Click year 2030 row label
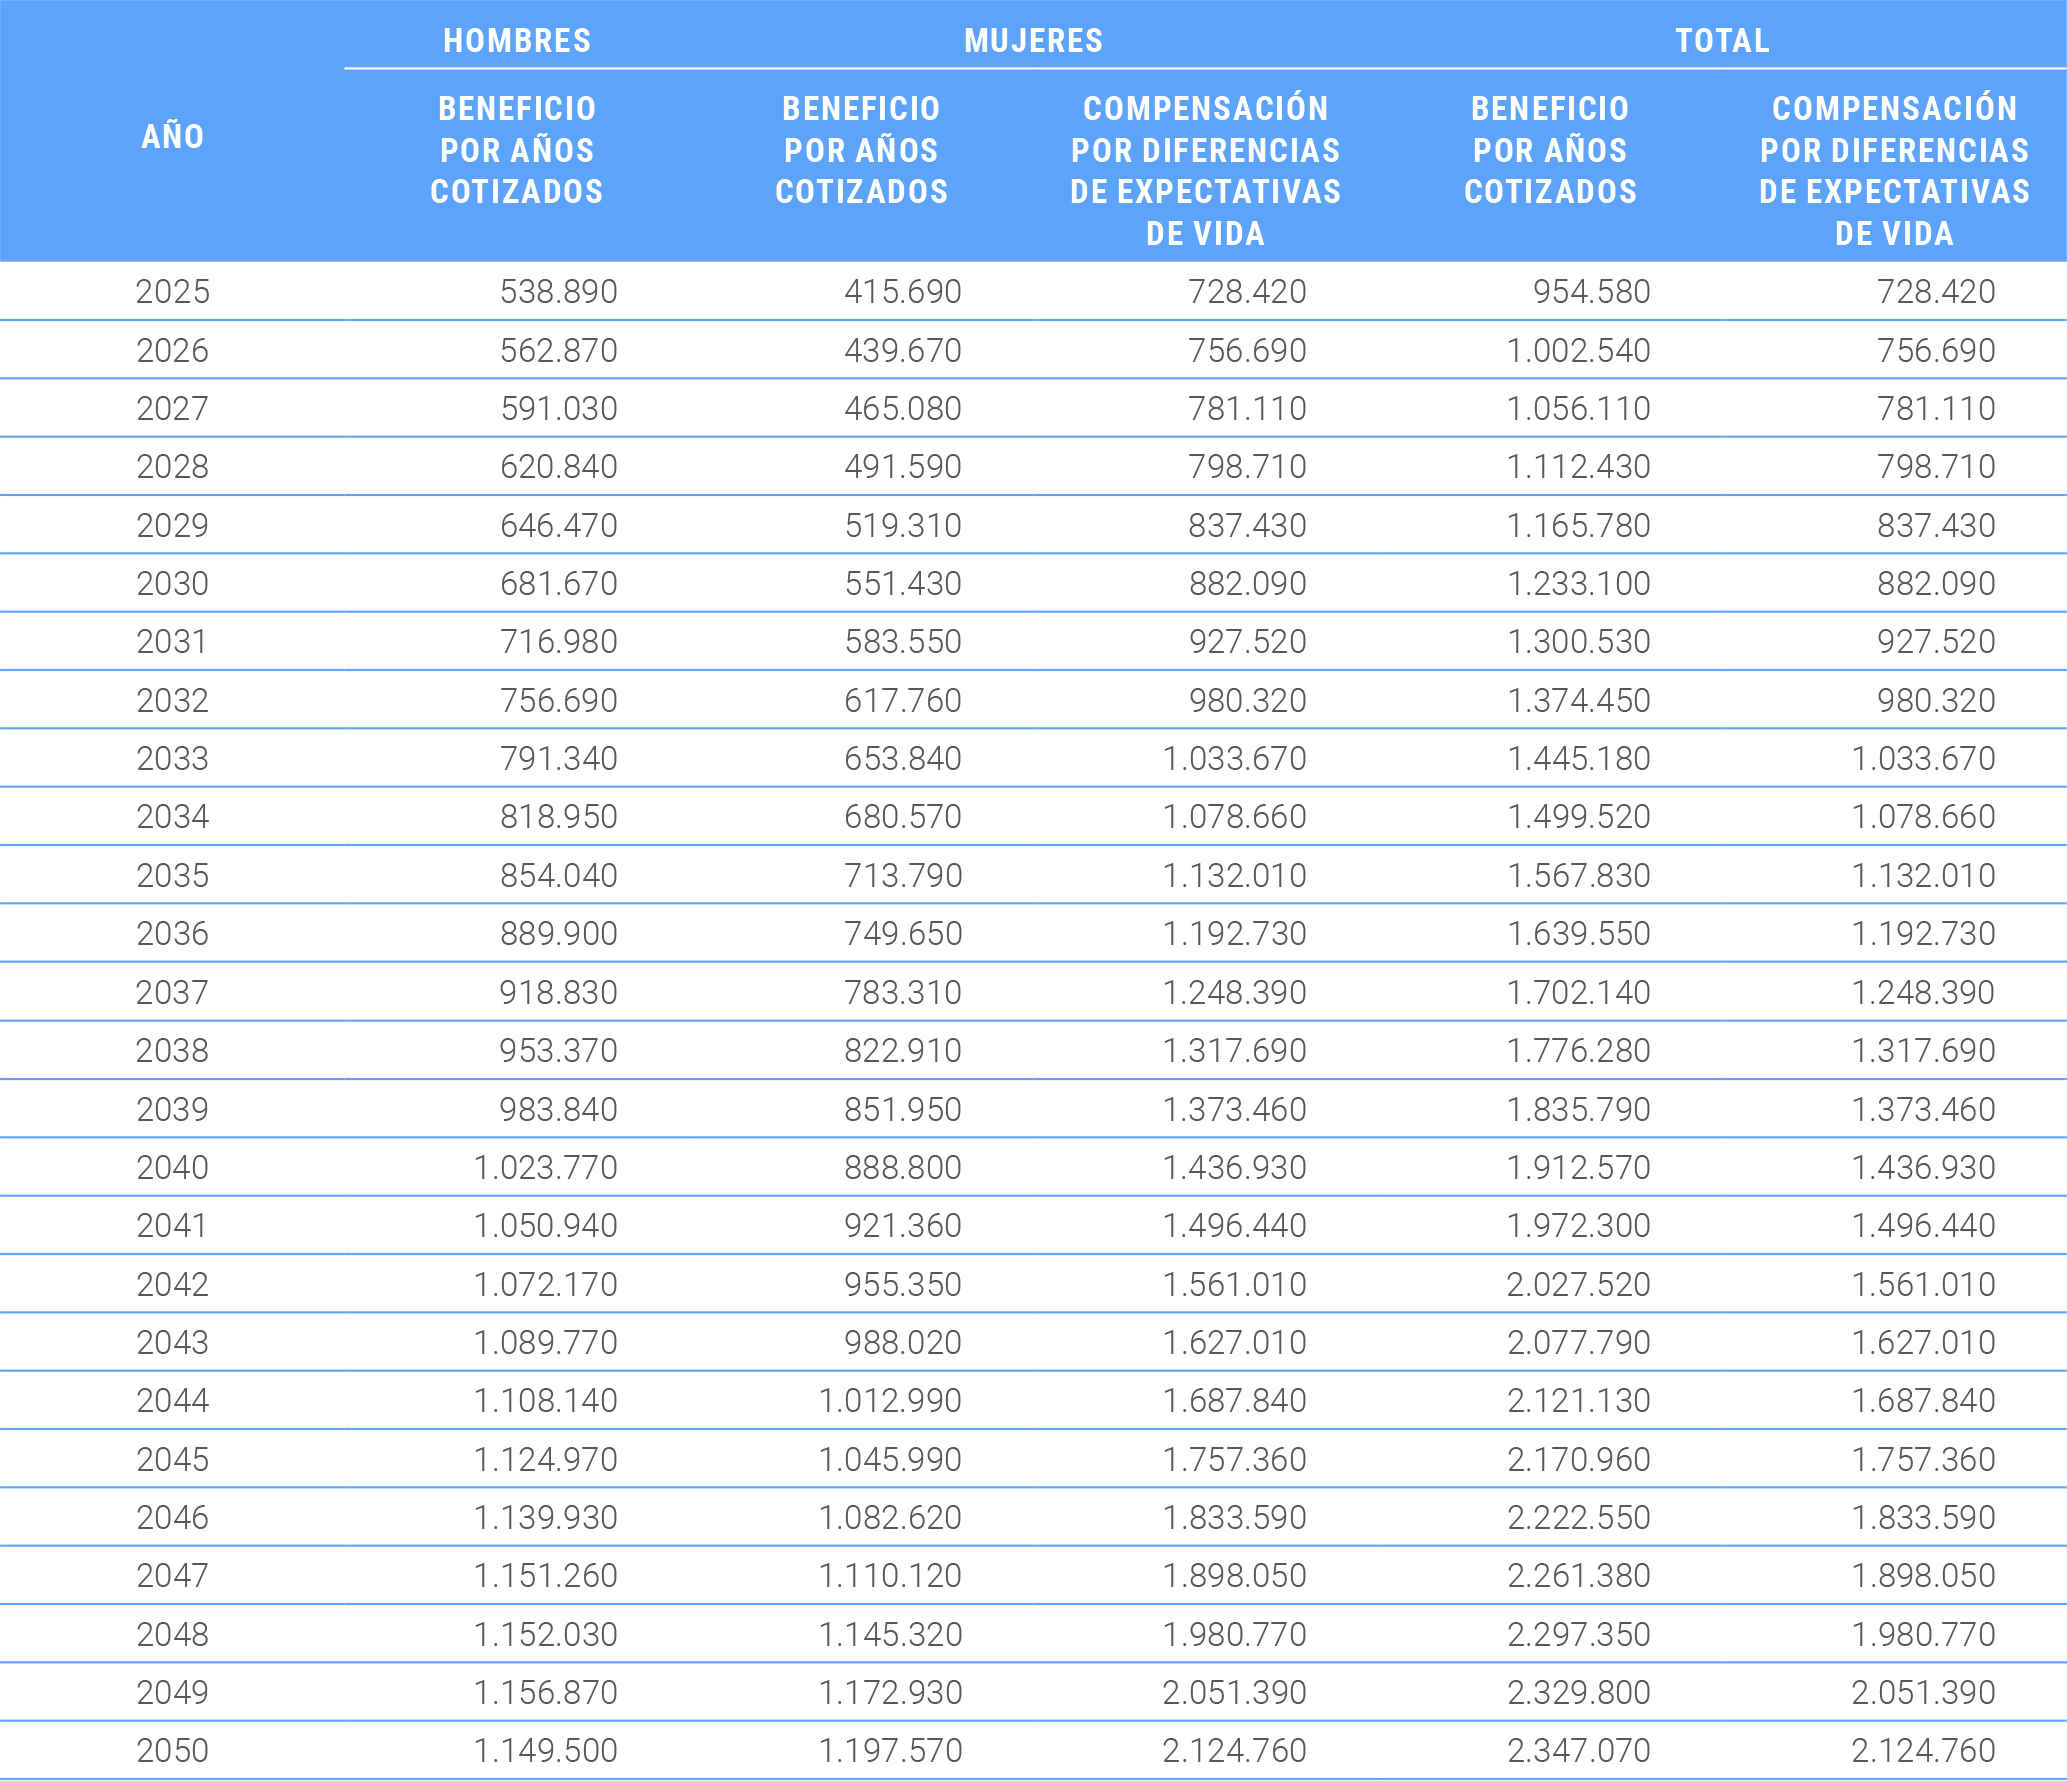Viewport: 2067px width, 1781px height. tap(172, 583)
